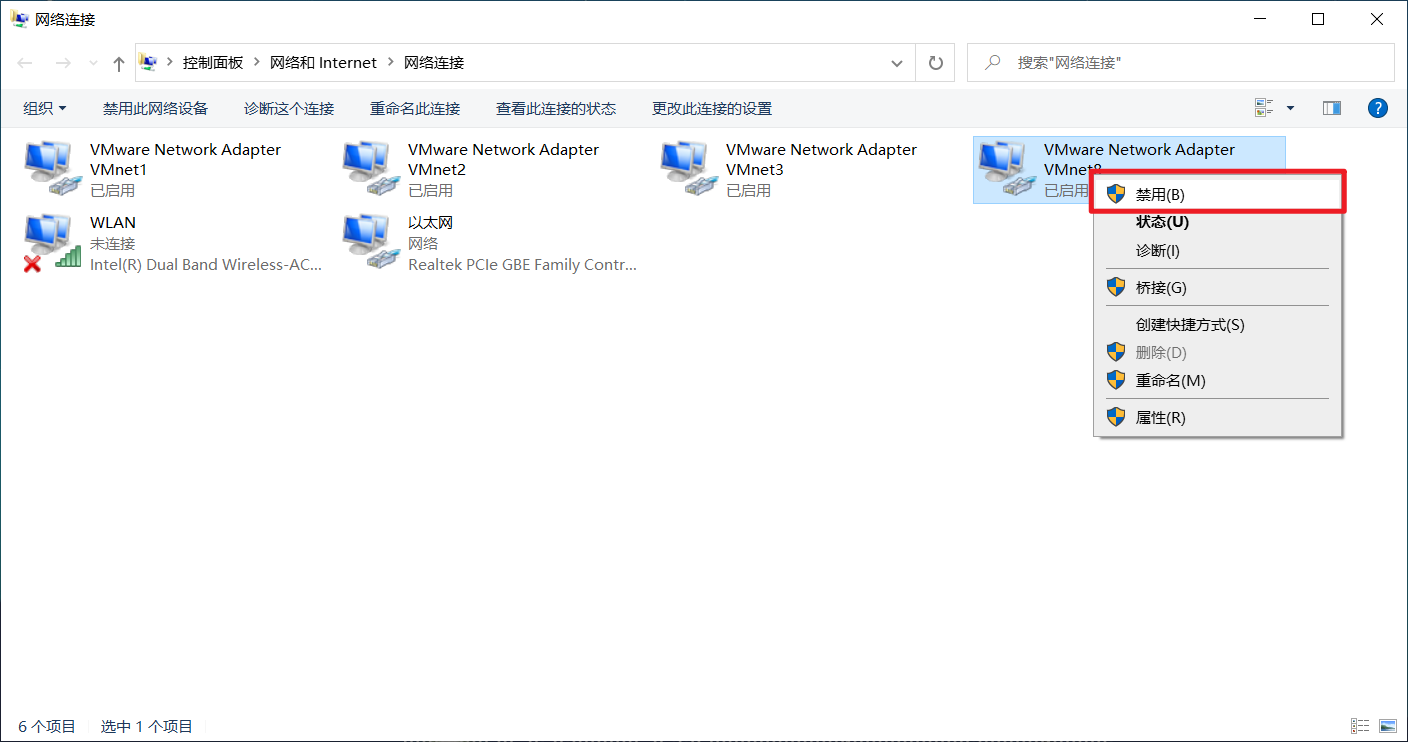Click the back navigation arrow
The height and width of the screenshot is (742, 1408).
[x=25, y=63]
